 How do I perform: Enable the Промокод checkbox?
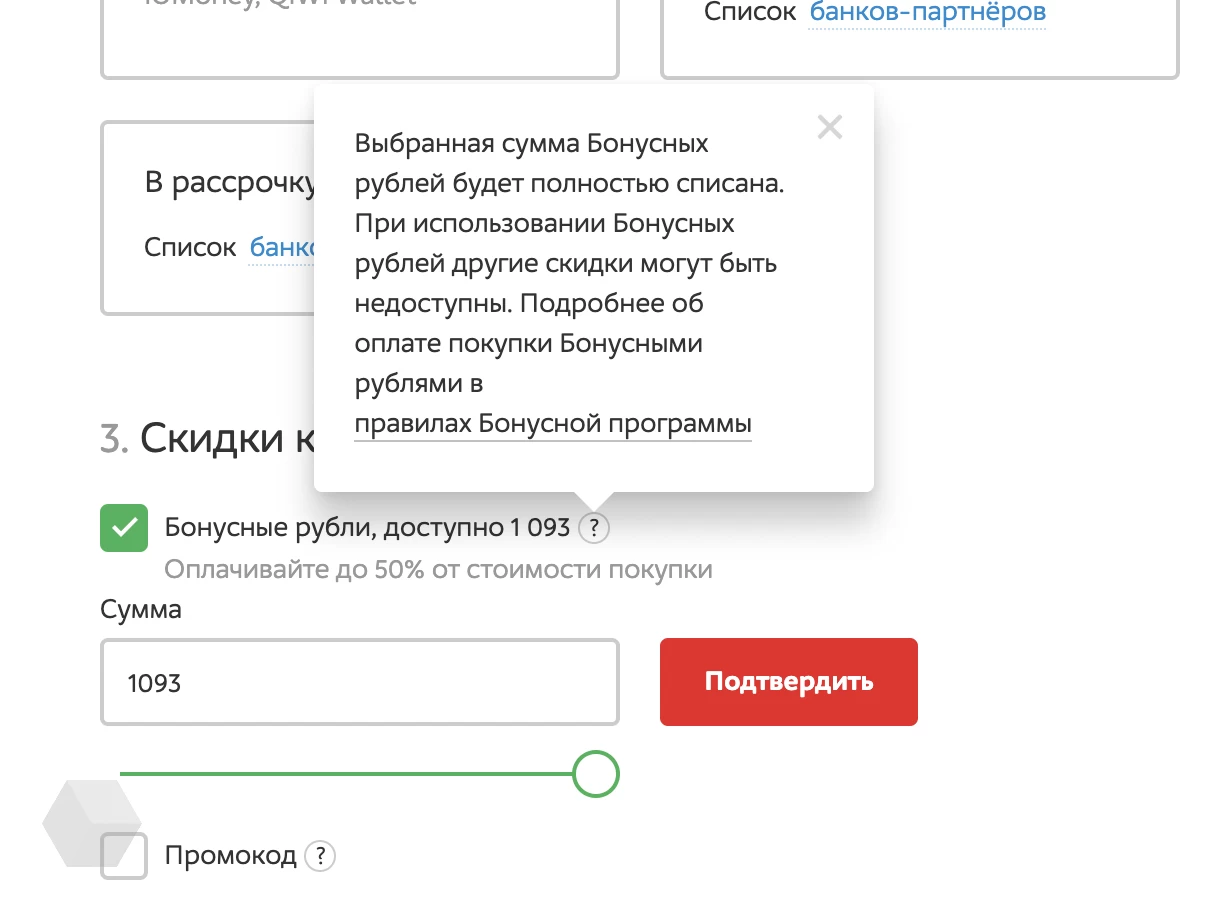(124, 856)
